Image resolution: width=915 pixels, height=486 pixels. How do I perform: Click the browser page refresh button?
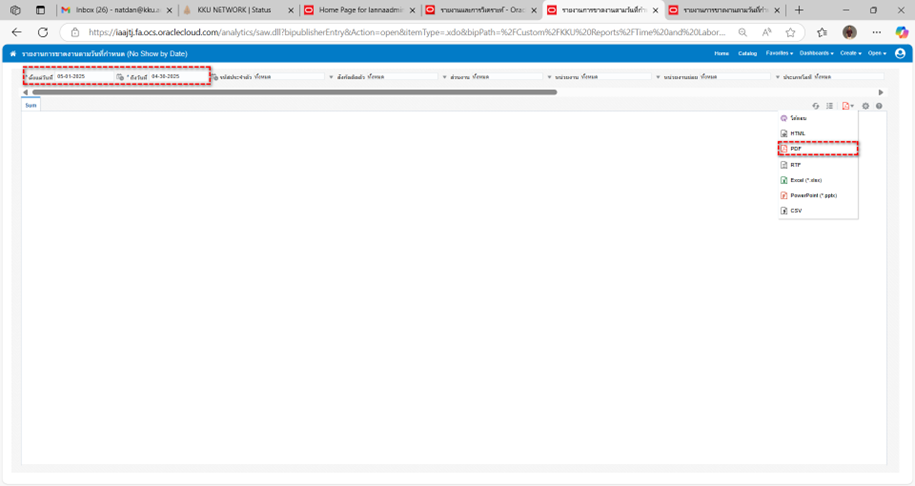[42, 32]
